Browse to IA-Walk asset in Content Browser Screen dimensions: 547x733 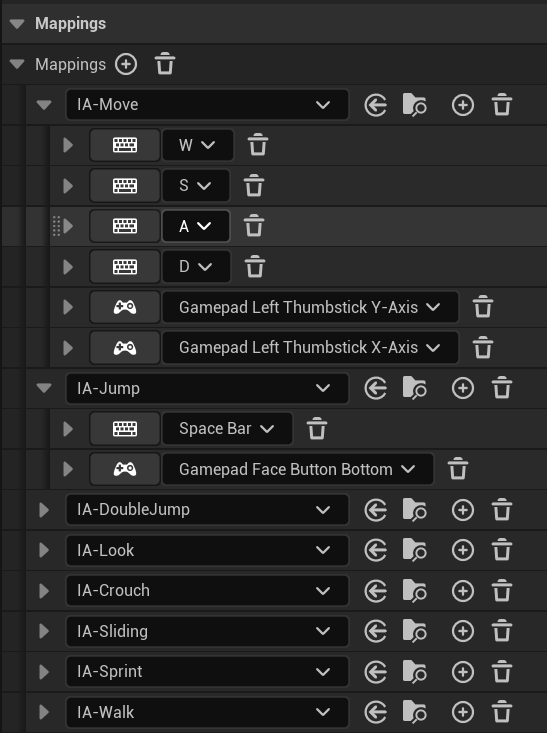pos(415,712)
